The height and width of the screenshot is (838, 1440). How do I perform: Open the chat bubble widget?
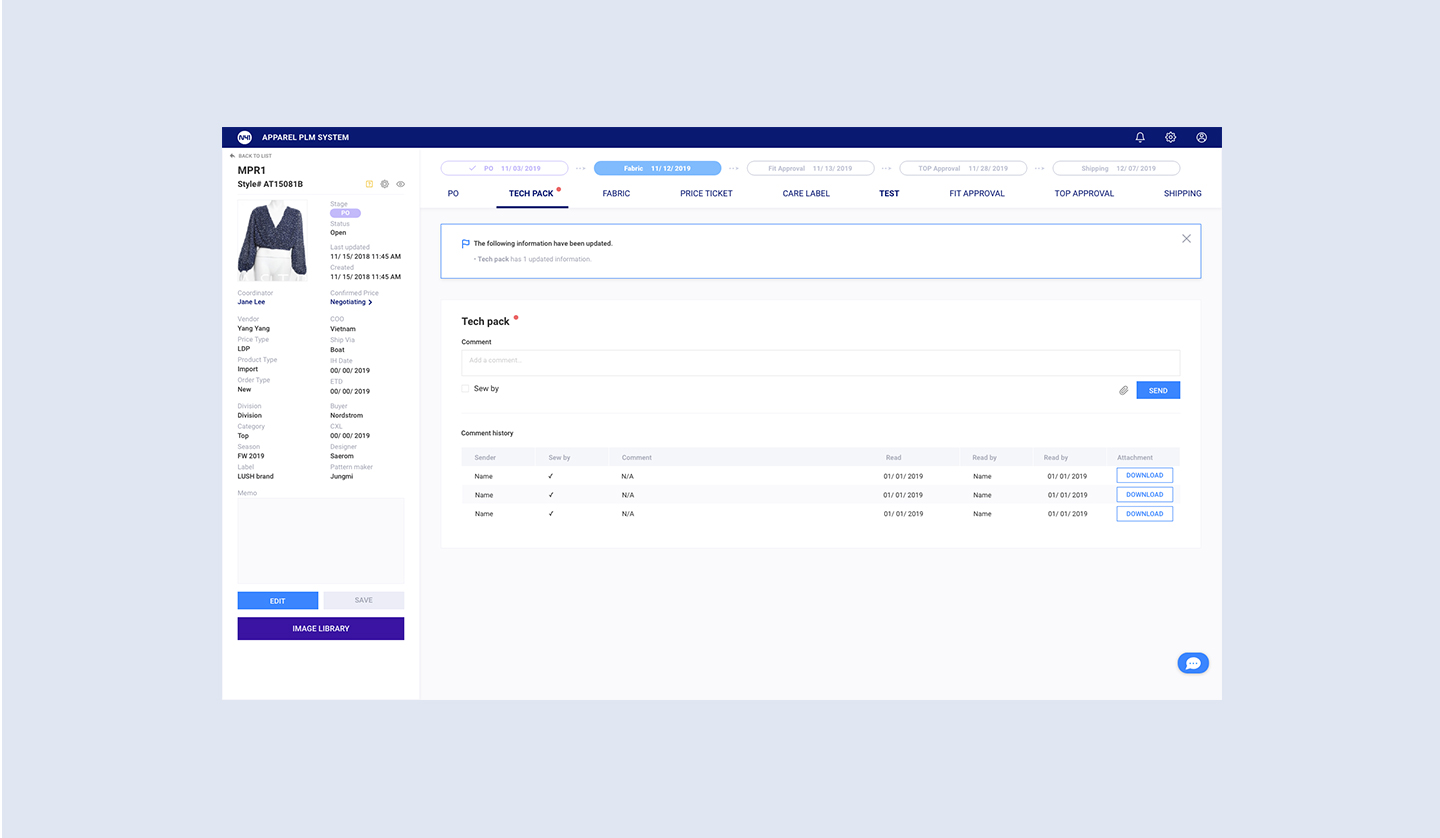coord(1193,663)
